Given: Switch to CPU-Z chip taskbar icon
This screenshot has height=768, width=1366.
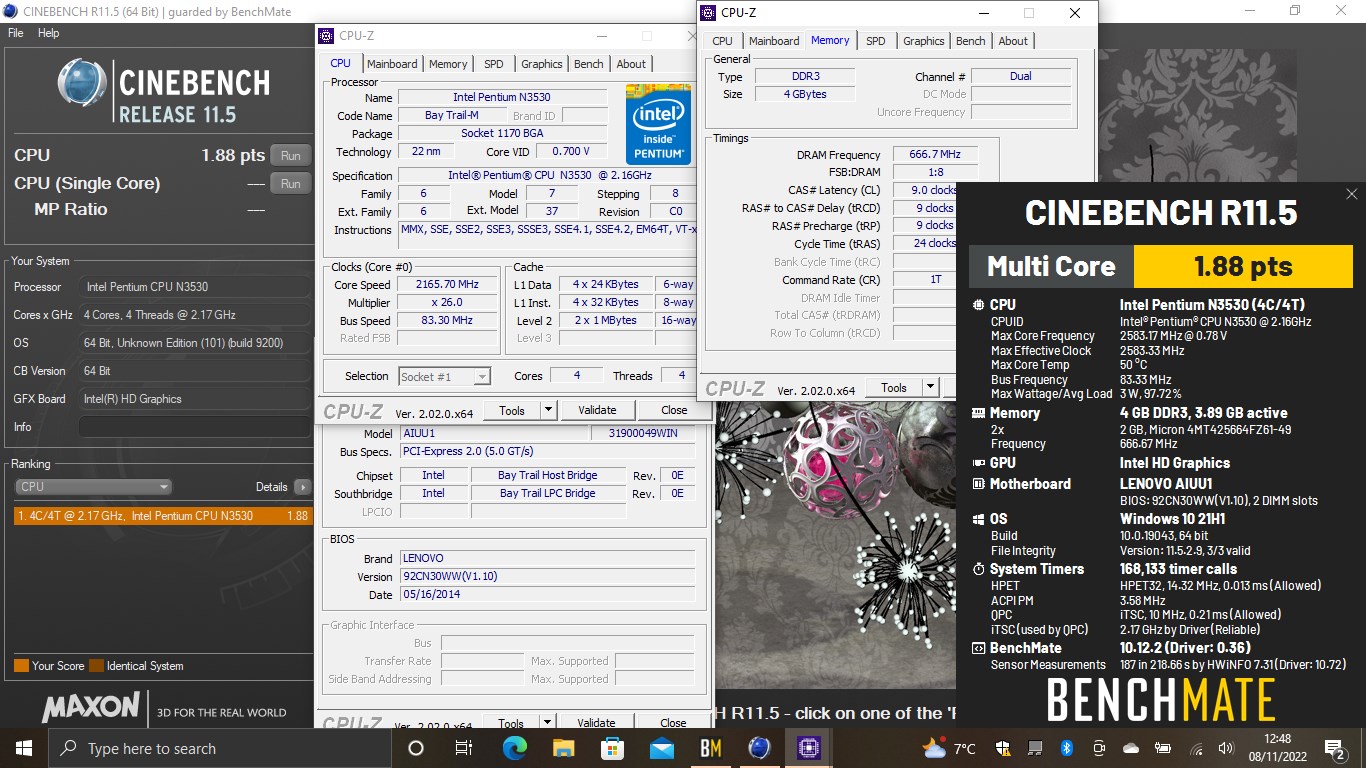Looking at the screenshot, I should (808, 748).
